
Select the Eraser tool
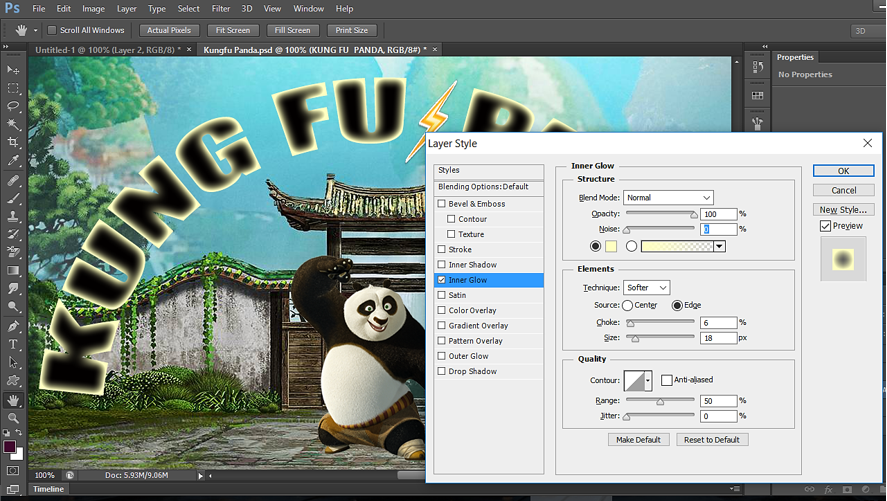pos(13,253)
